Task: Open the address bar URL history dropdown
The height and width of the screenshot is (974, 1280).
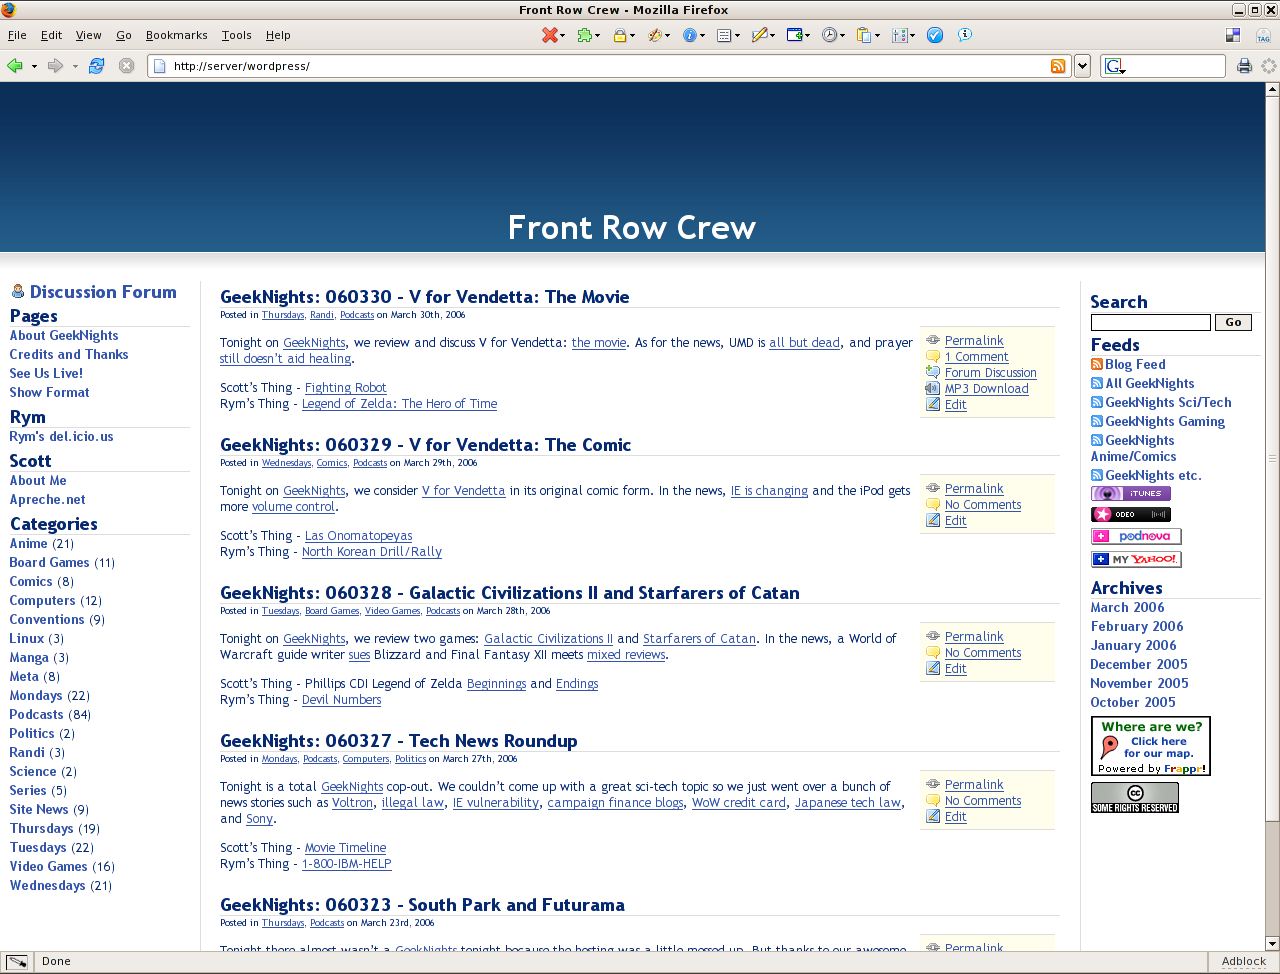Action: 1082,66
